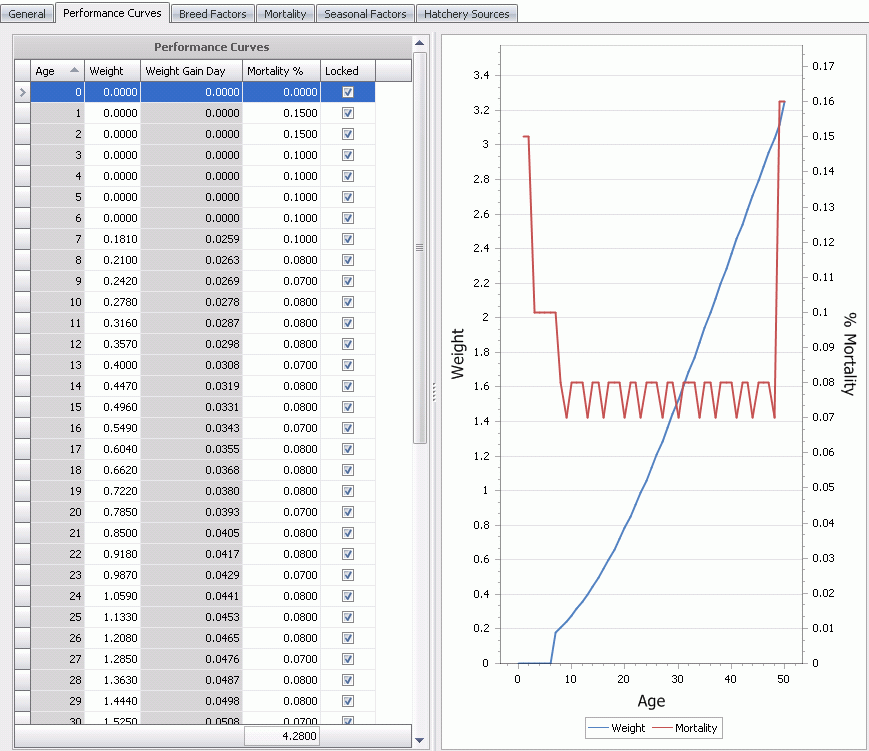Click the Weight legend entry in chart
Viewport: 869px width, 751px height.
tap(616, 728)
